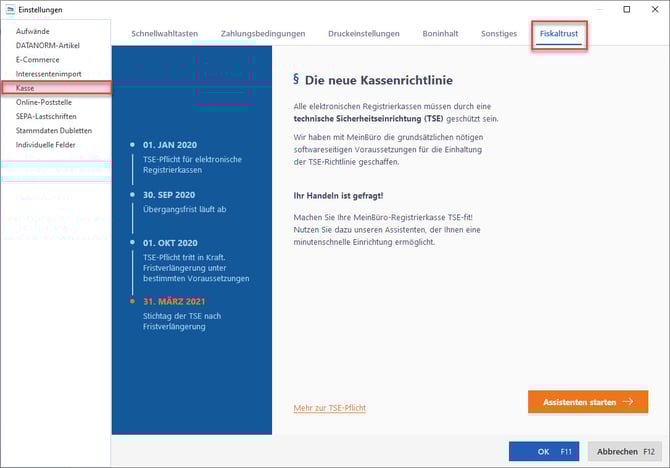Choose Individuelle Felder in the sidebar
The height and width of the screenshot is (468, 670).
pyautogui.click(x=46, y=145)
